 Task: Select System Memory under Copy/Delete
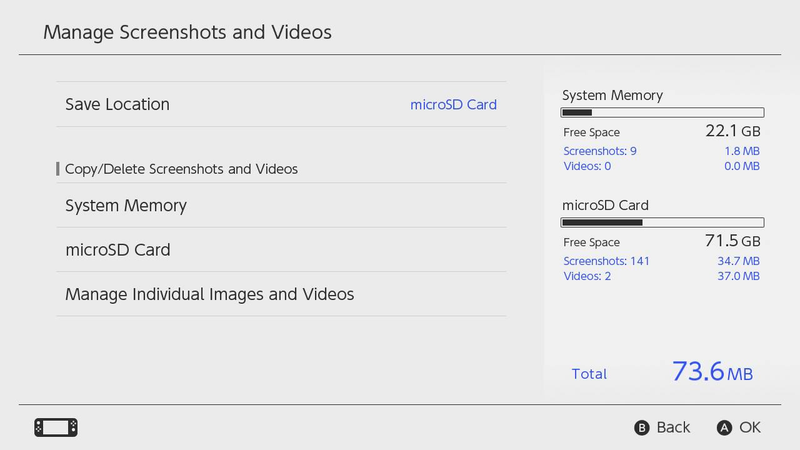pyautogui.click(x=281, y=206)
